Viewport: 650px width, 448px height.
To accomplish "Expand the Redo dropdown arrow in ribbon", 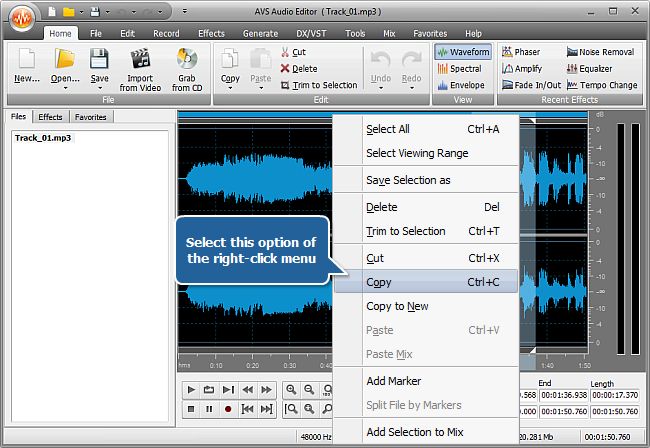I will click(x=412, y=88).
